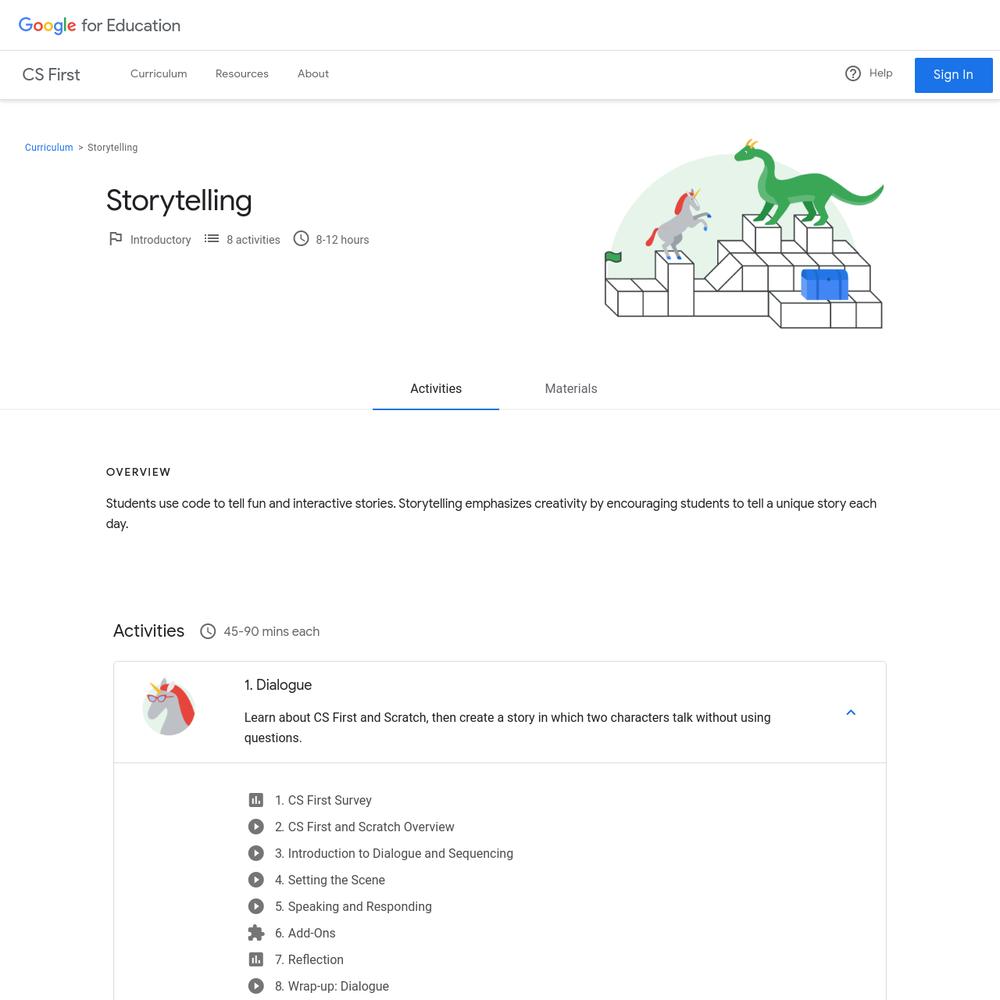Click the survey chart icon beside CS First Survey
1000x1000 pixels.
pyautogui.click(x=256, y=800)
